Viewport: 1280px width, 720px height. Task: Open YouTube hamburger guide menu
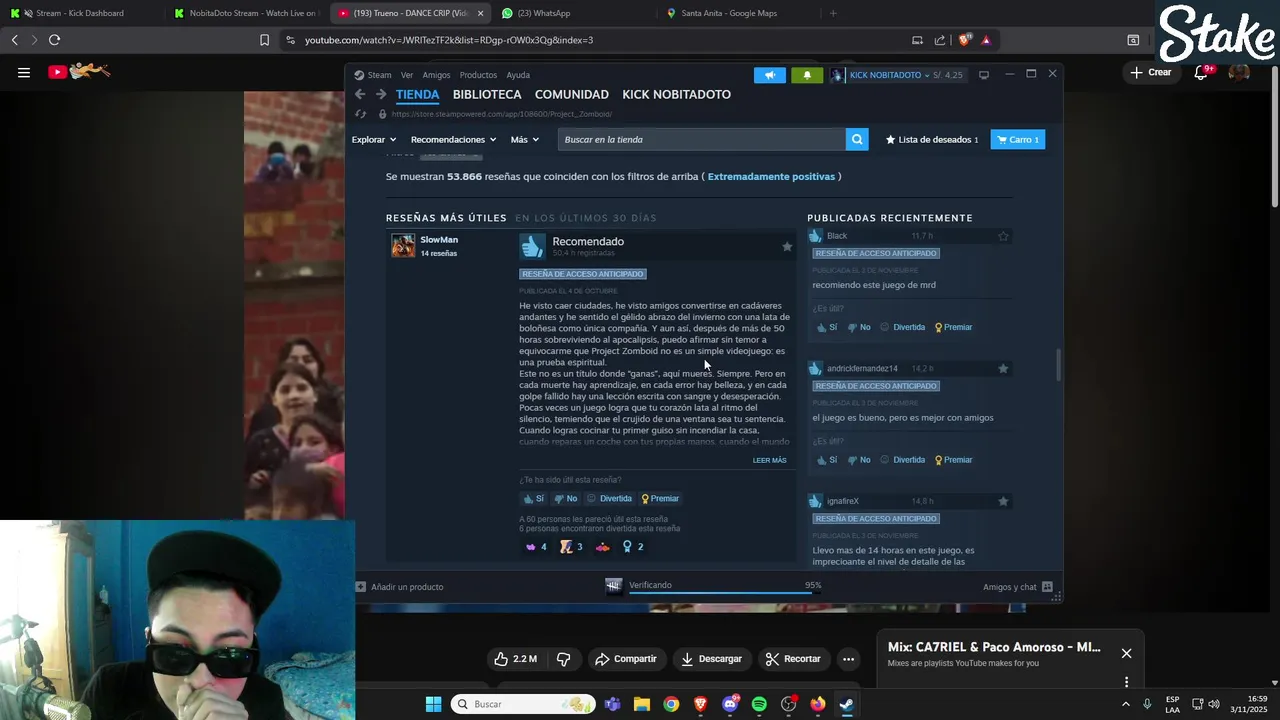(x=23, y=72)
